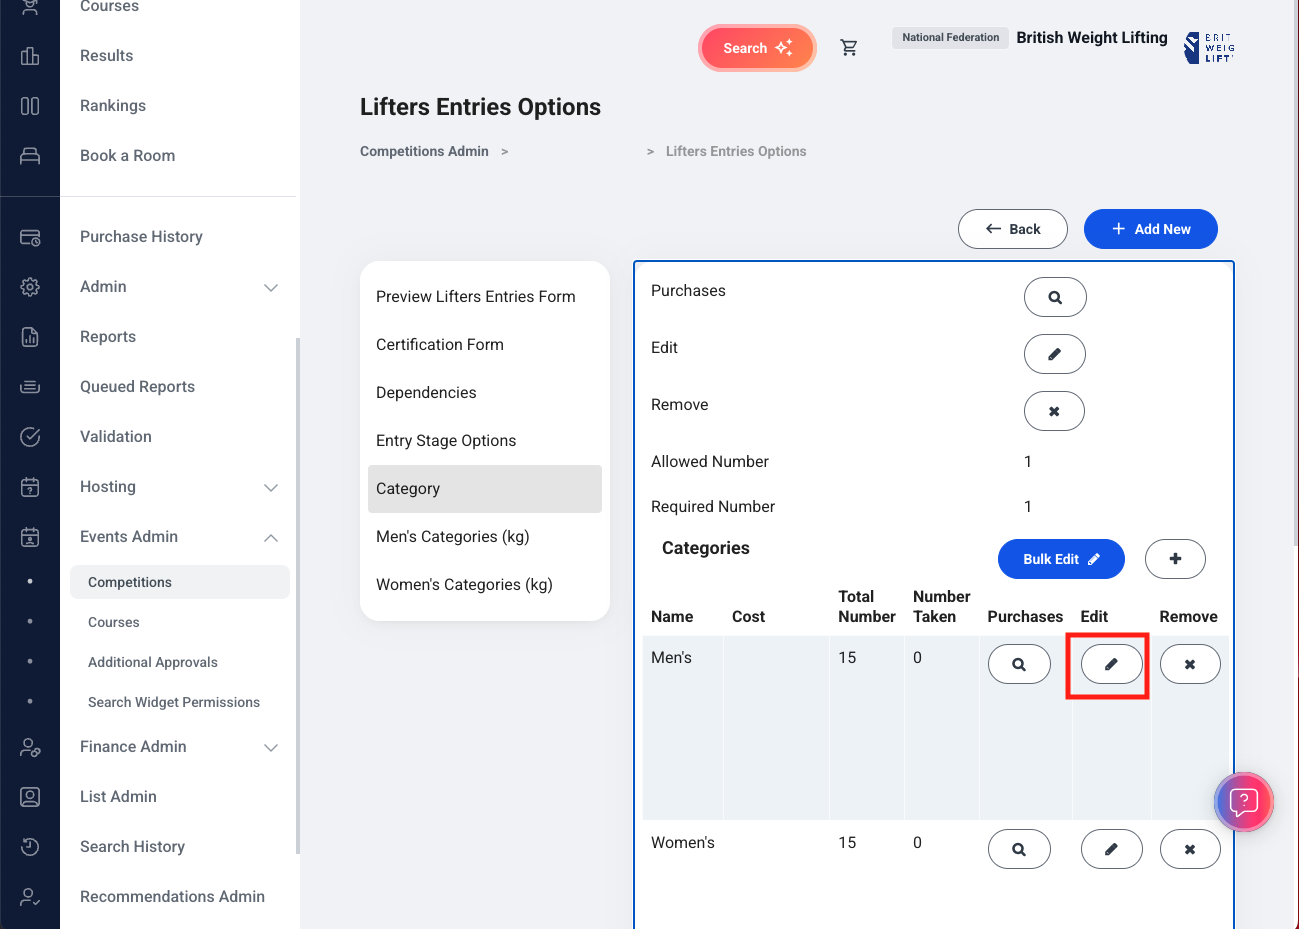1299x929 pixels.
Task: Click the Recommendations Admin person icon
Action: pos(30,897)
